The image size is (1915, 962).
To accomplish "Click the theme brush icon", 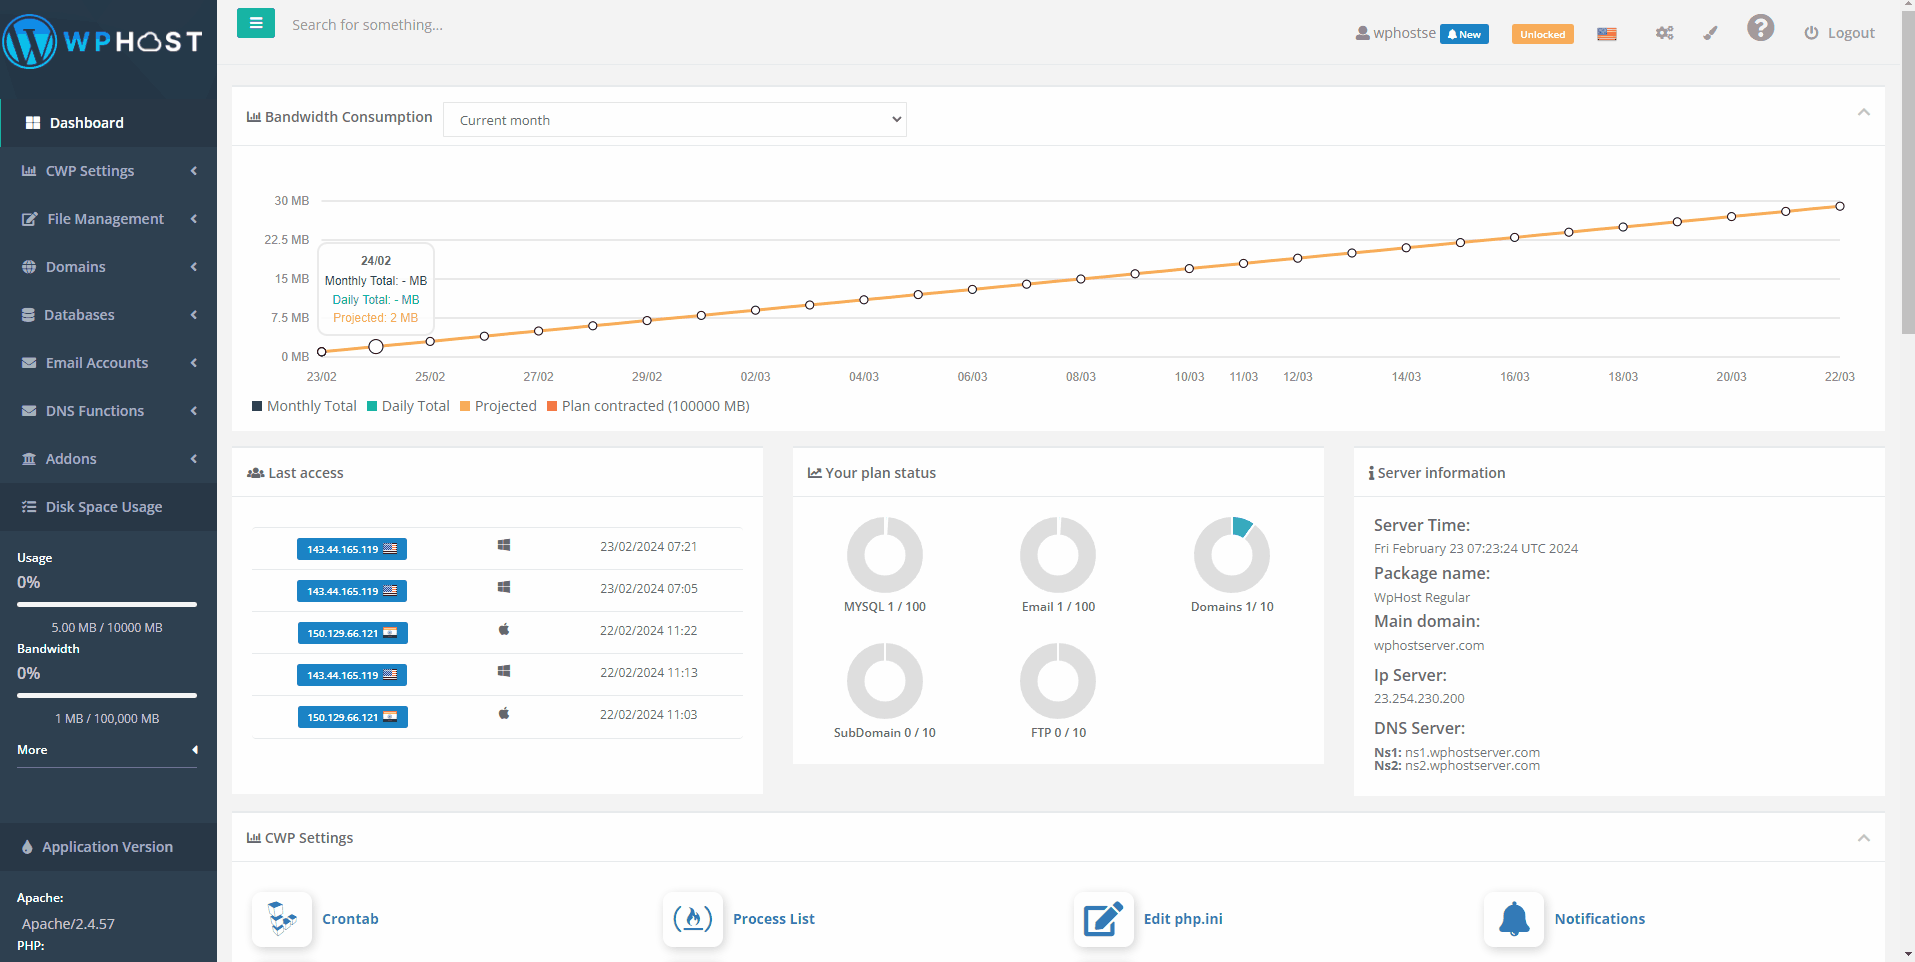I will click(x=1709, y=33).
